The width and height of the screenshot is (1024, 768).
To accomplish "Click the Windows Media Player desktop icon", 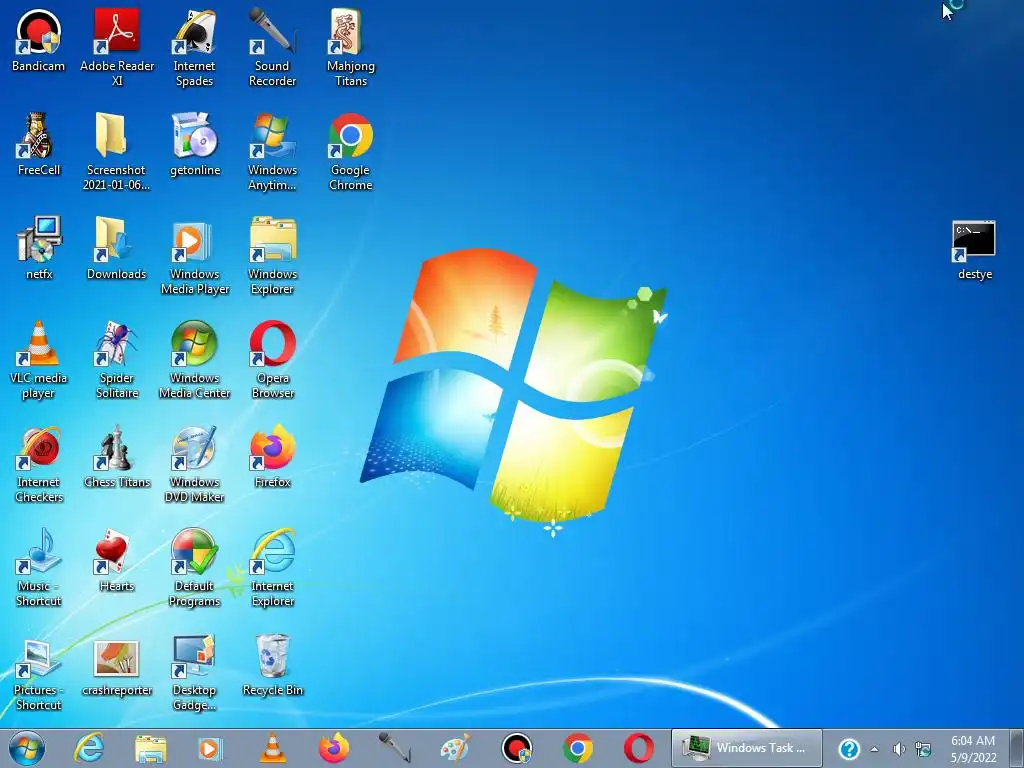I will point(195,255).
